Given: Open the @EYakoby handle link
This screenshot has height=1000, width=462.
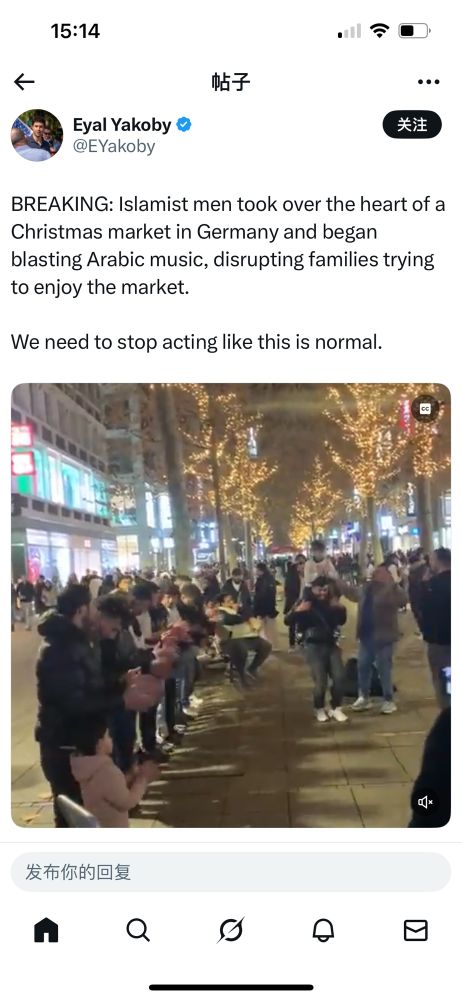Looking at the screenshot, I should (114, 147).
